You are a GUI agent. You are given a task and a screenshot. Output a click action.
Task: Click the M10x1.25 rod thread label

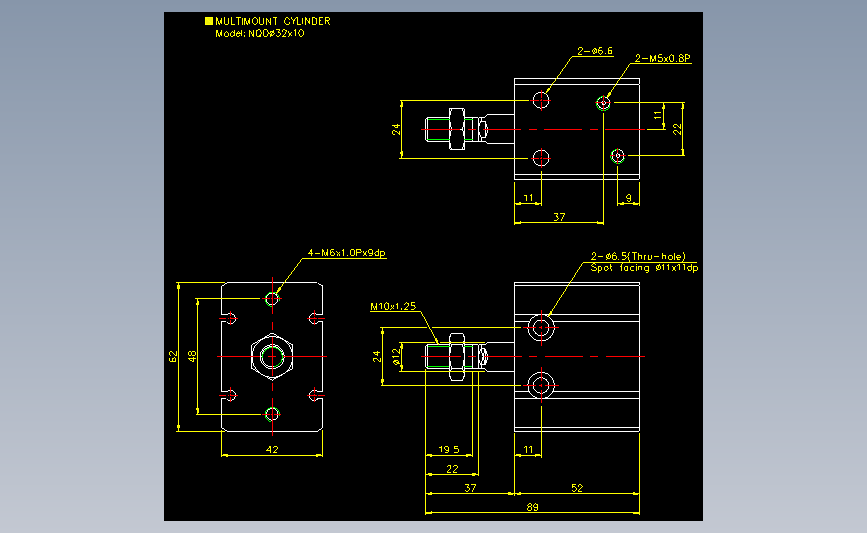pyautogui.click(x=393, y=306)
